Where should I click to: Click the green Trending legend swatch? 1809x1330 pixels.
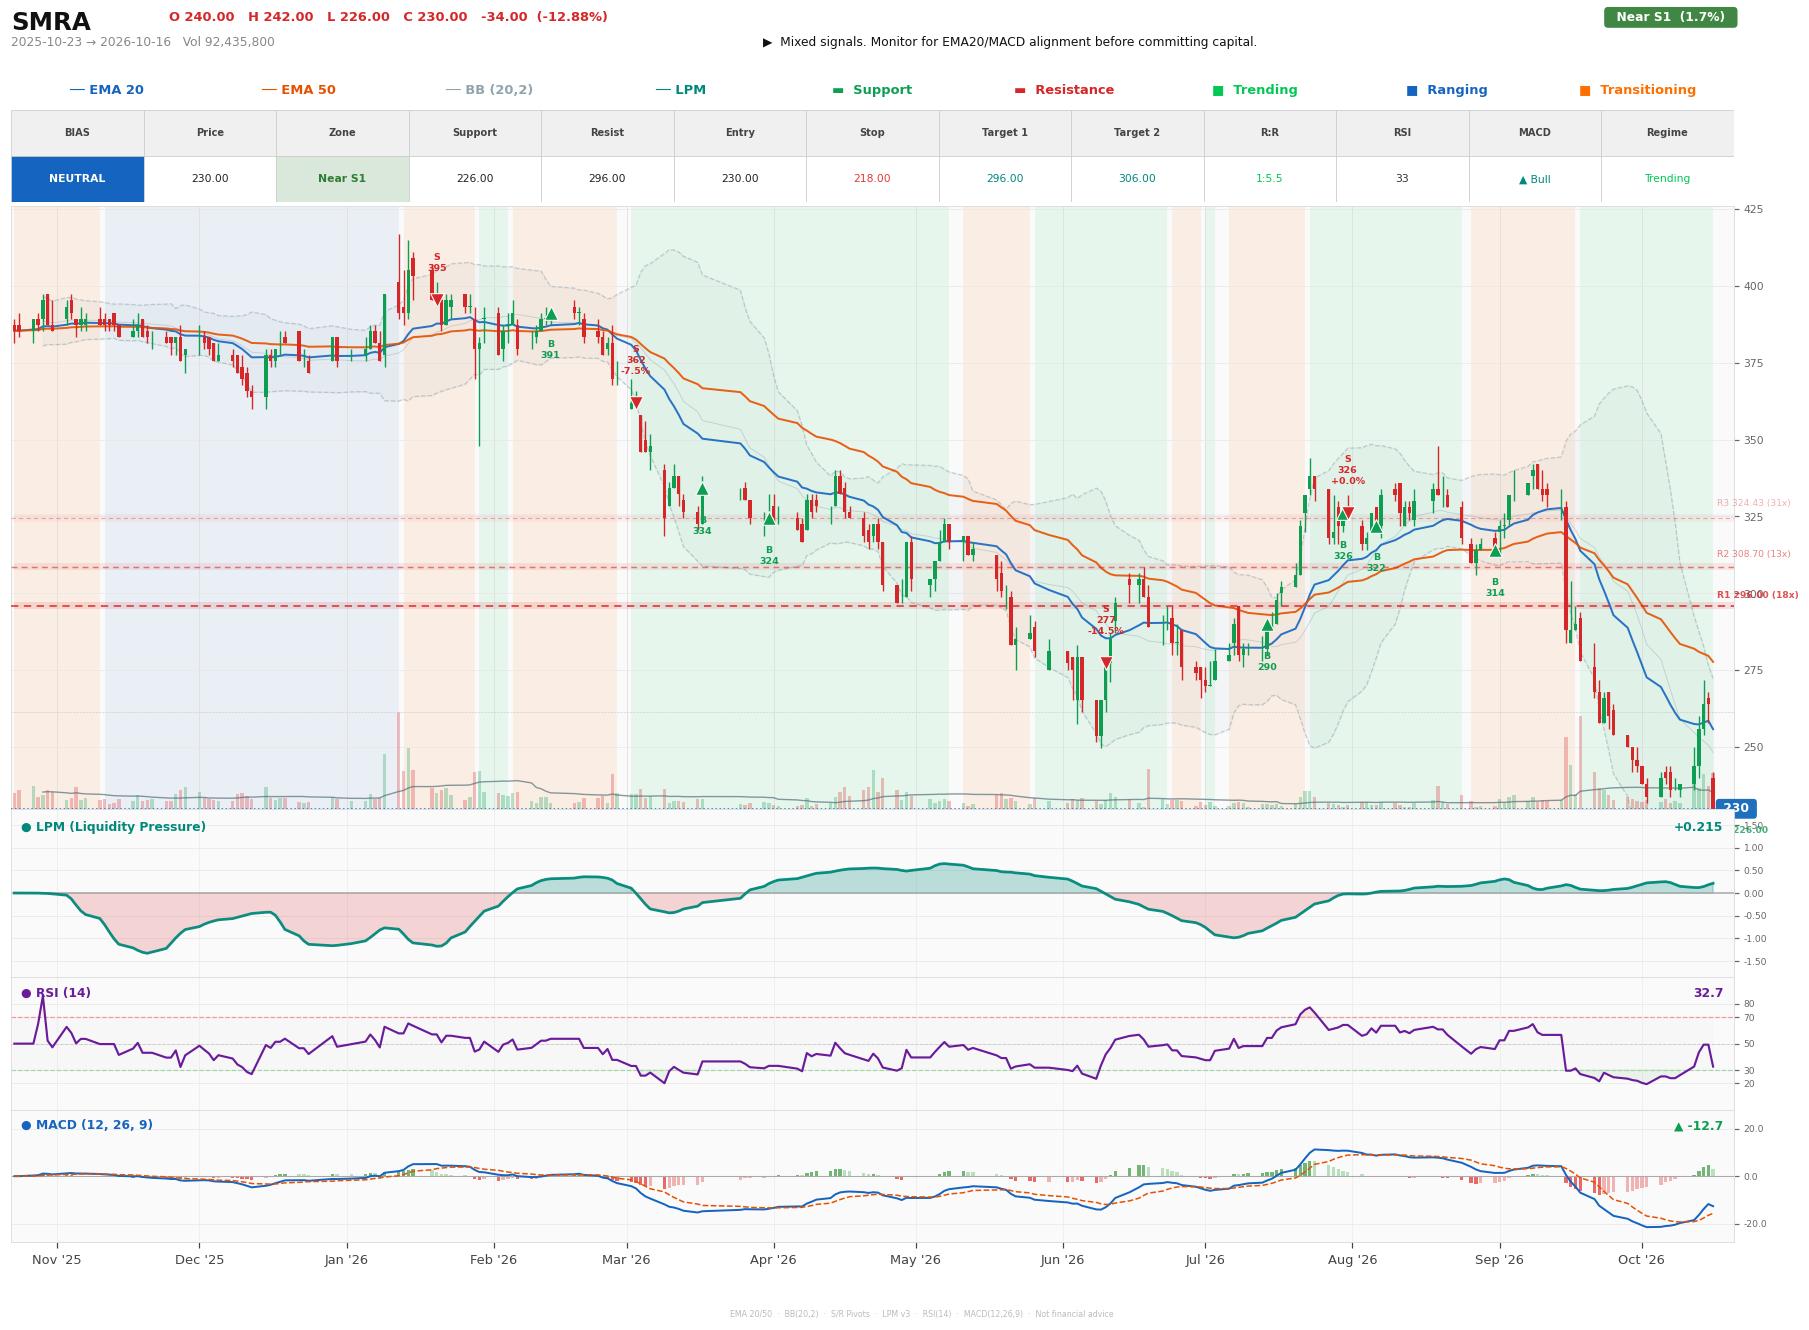pyautogui.click(x=1217, y=90)
